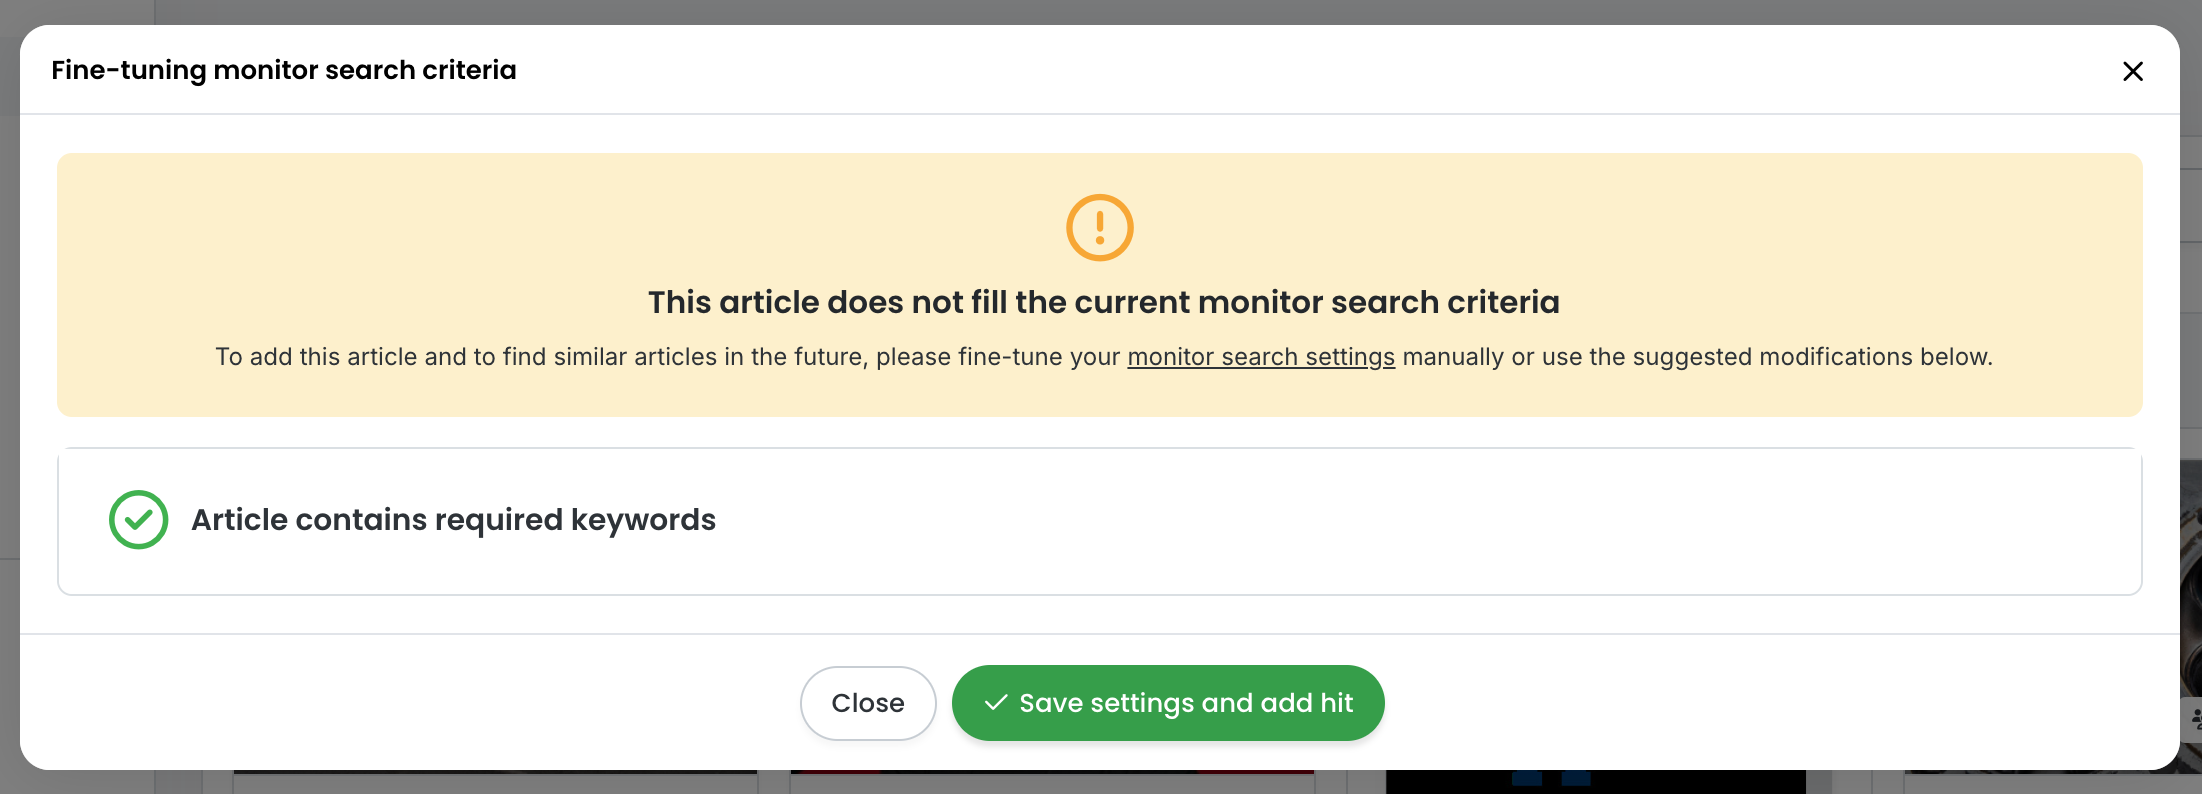The image size is (2202, 794).
Task: Click the heading about unfilled search criteria
Action: pyautogui.click(x=1103, y=302)
